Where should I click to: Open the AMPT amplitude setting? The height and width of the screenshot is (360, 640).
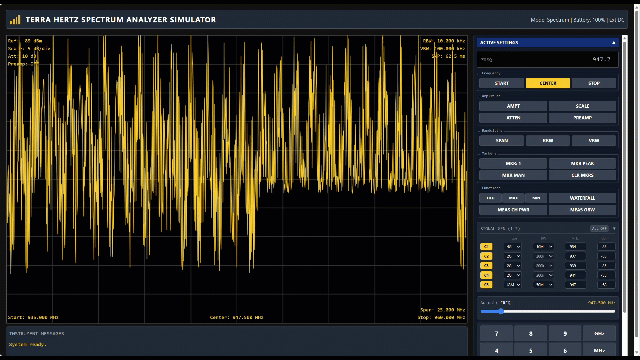pos(513,106)
